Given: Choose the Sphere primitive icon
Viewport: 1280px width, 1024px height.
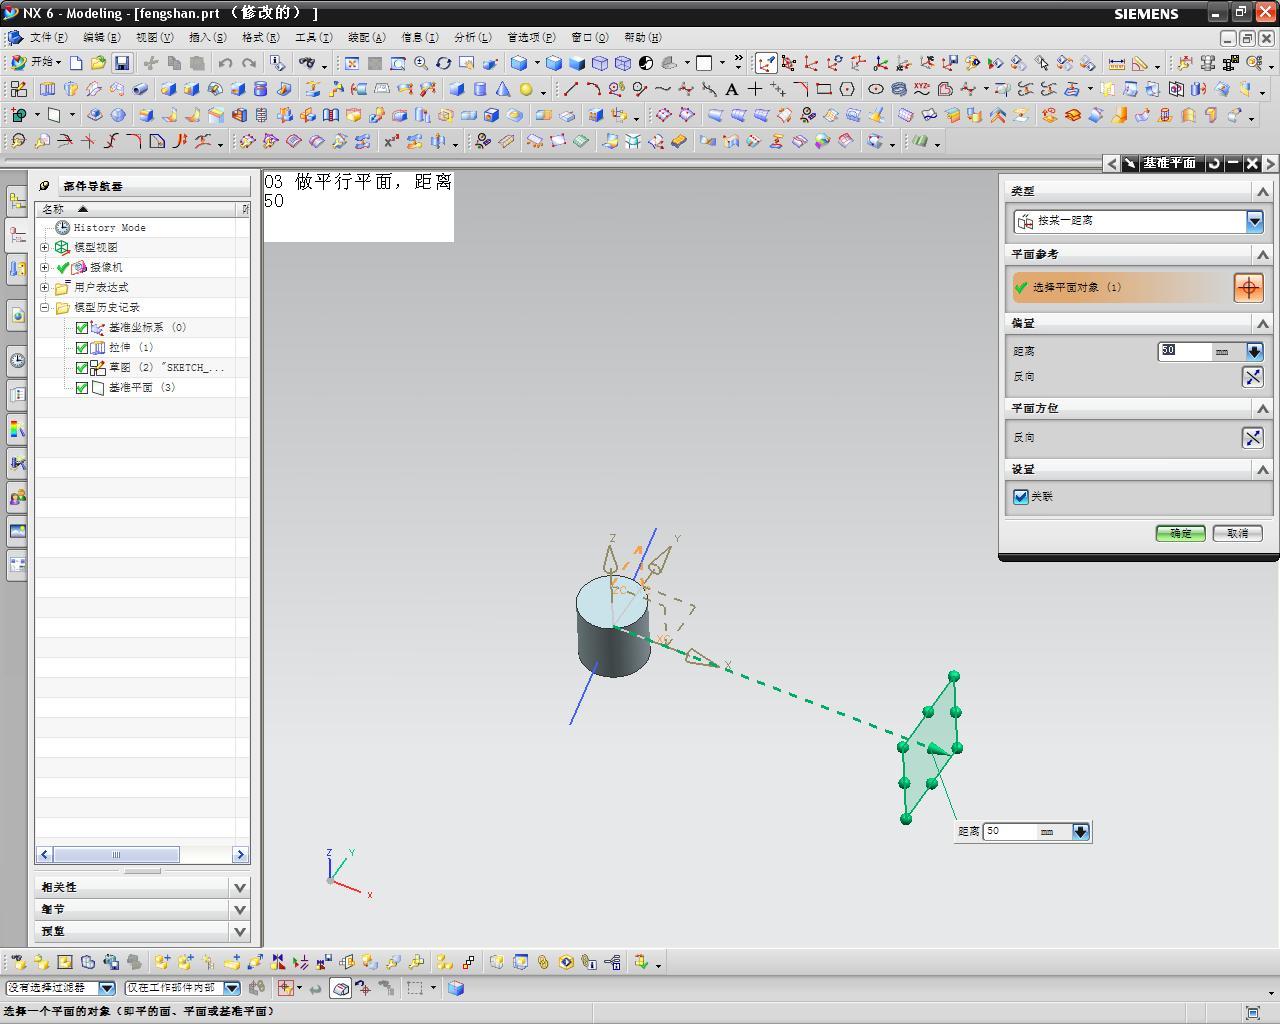Looking at the screenshot, I should (526, 89).
